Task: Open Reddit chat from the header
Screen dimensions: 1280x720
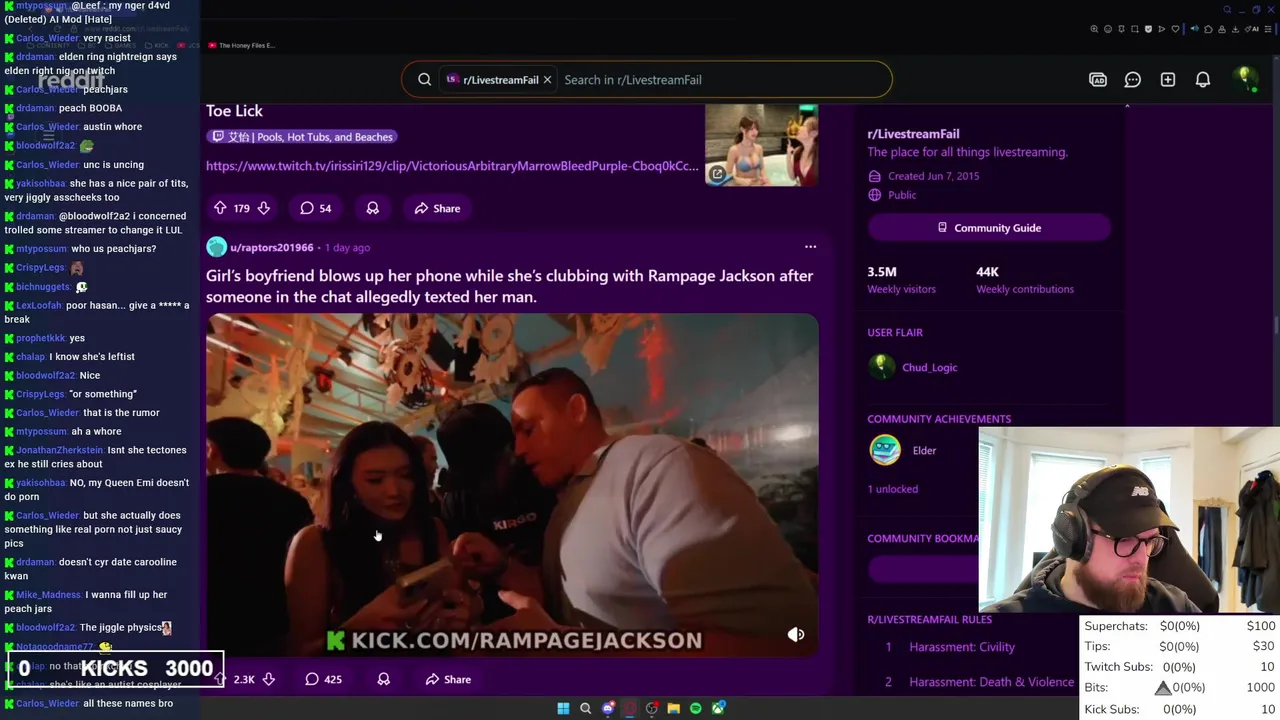Action: (1132, 80)
